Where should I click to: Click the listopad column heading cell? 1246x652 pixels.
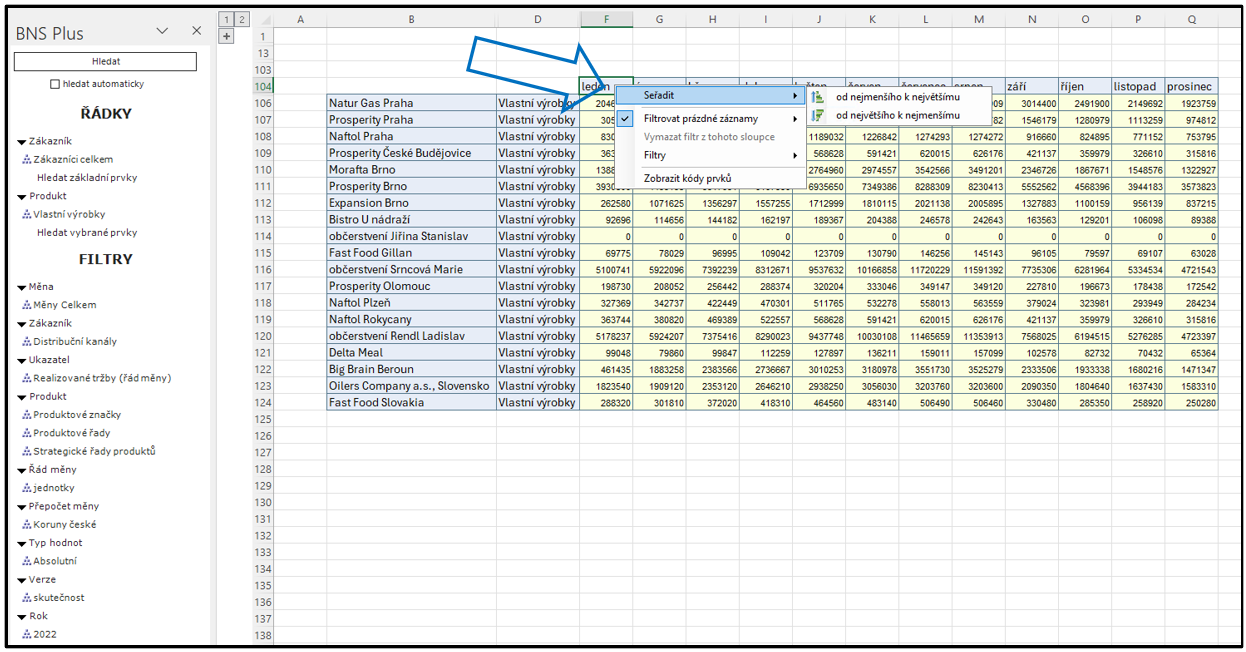point(1138,86)
